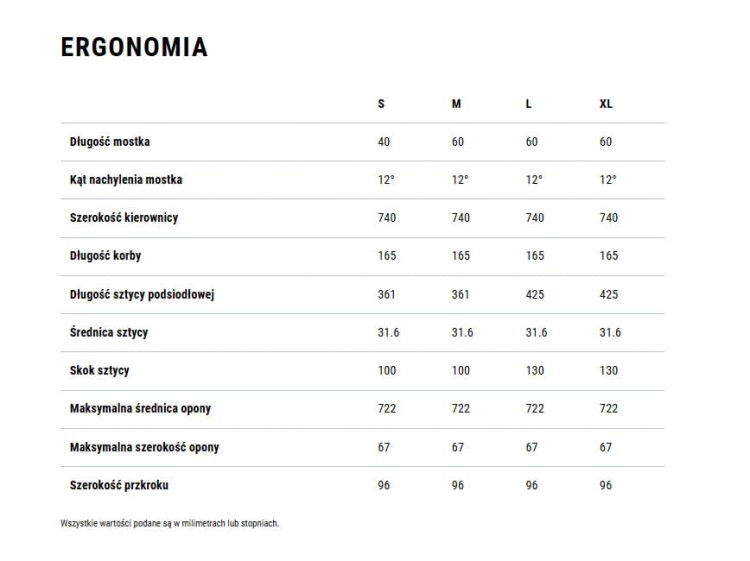Click the Maksymalna średnica opony label
The image size is (750, 561).
coord(140,408)
